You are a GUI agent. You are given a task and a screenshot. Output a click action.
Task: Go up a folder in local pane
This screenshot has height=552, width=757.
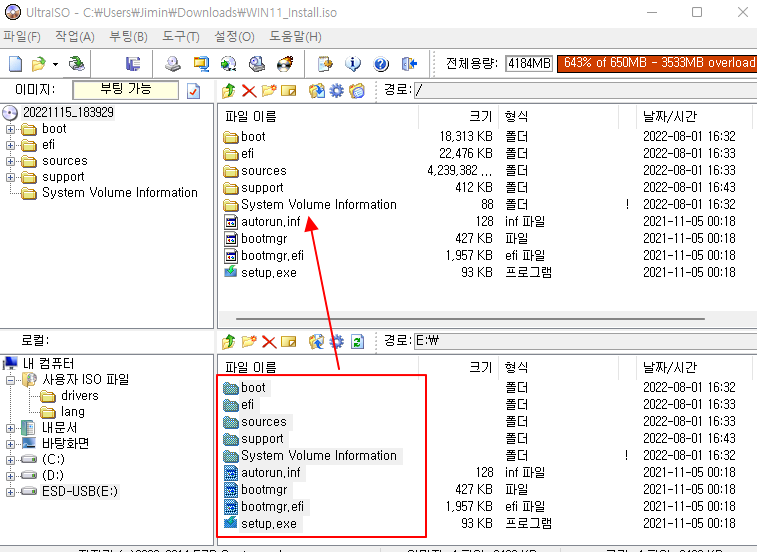click(229, 341)
